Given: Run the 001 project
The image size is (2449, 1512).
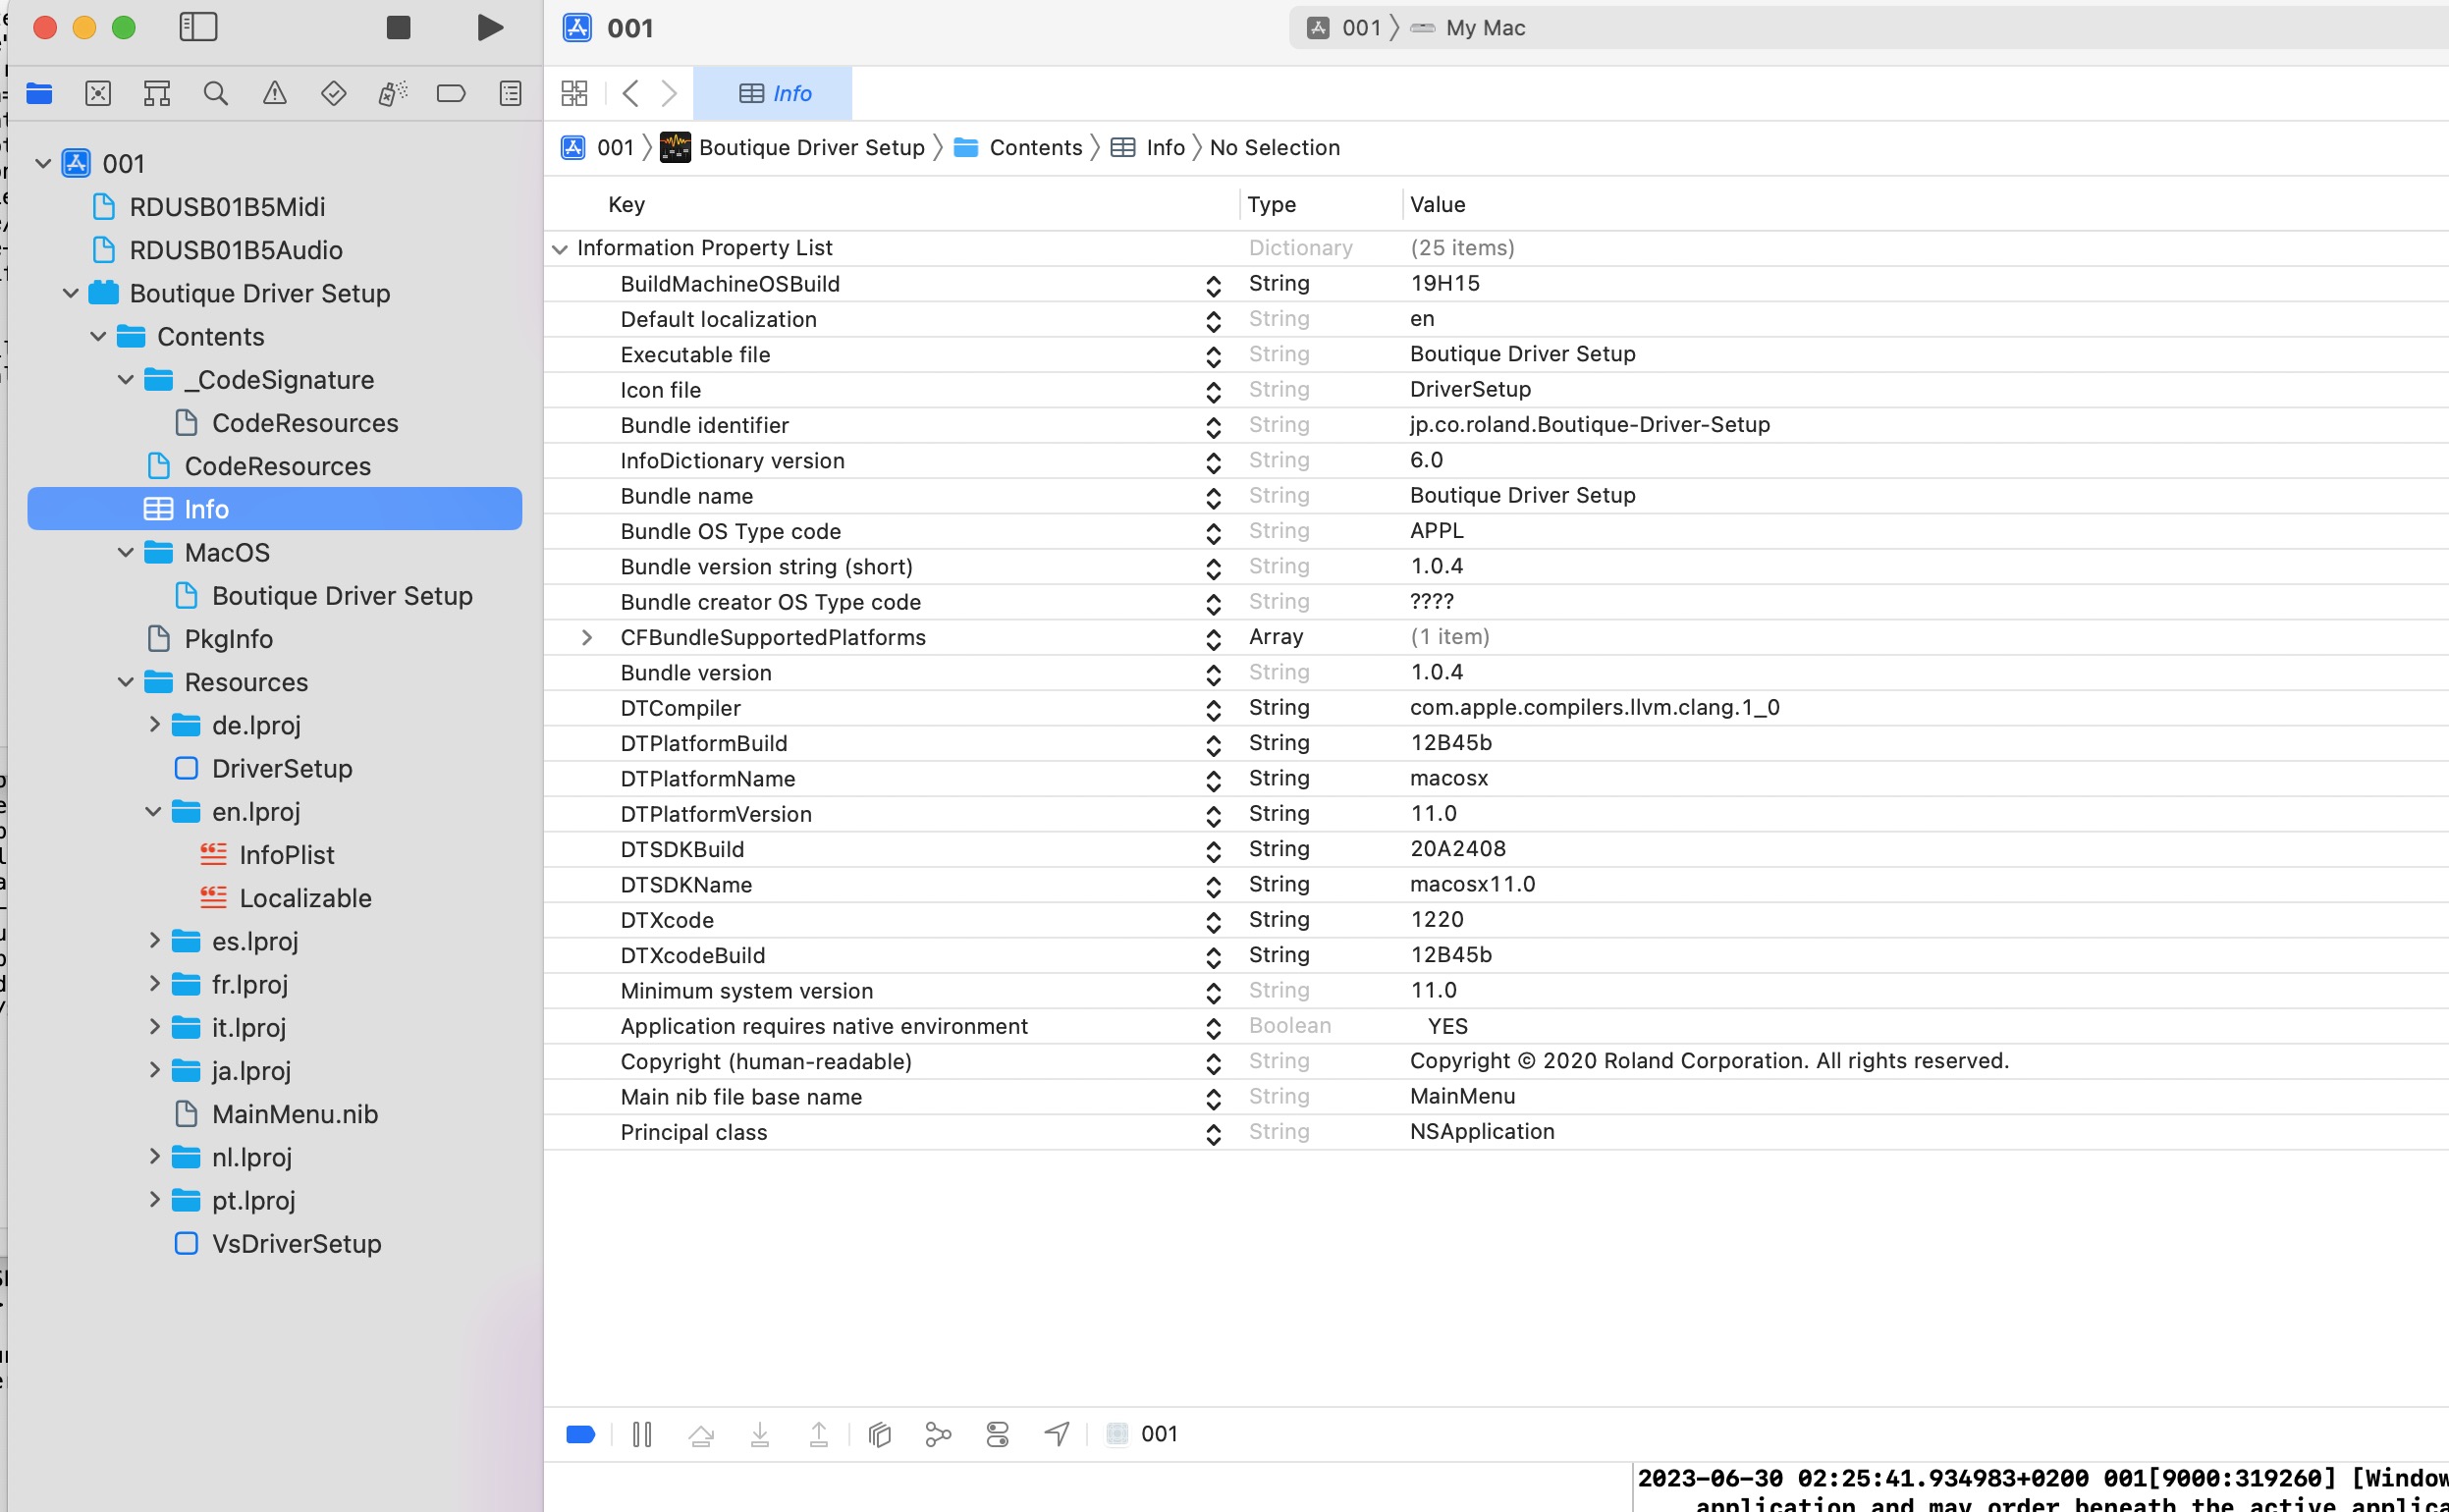Looking at the screenshot, I should click(490, 27).
